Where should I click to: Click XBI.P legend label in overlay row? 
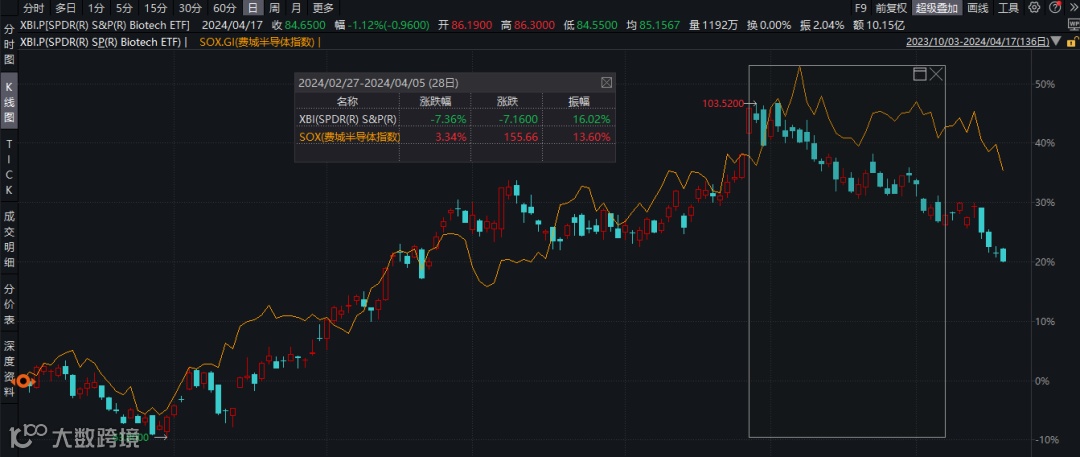click(101, 42)
